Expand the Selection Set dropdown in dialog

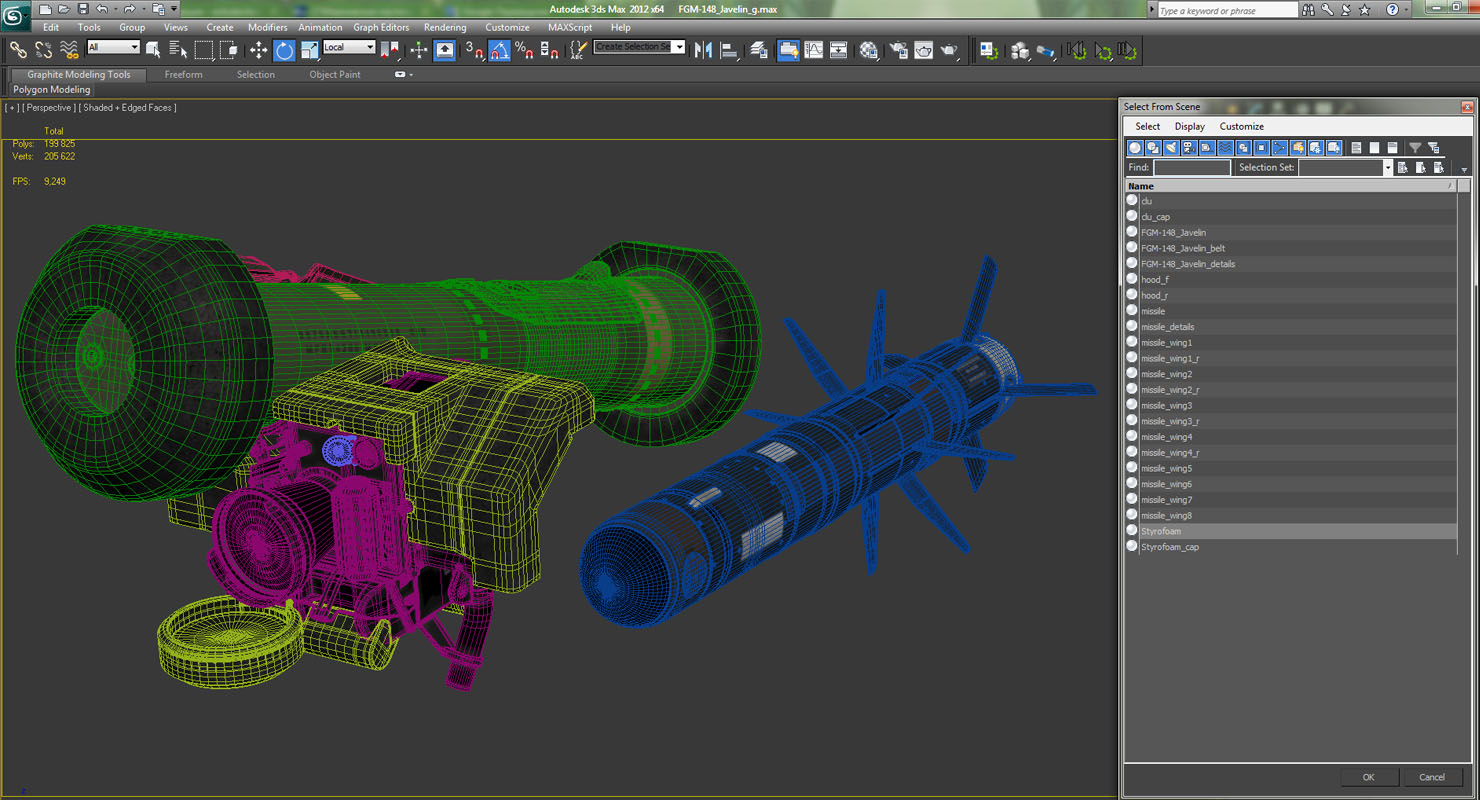tap(1388, 168)
